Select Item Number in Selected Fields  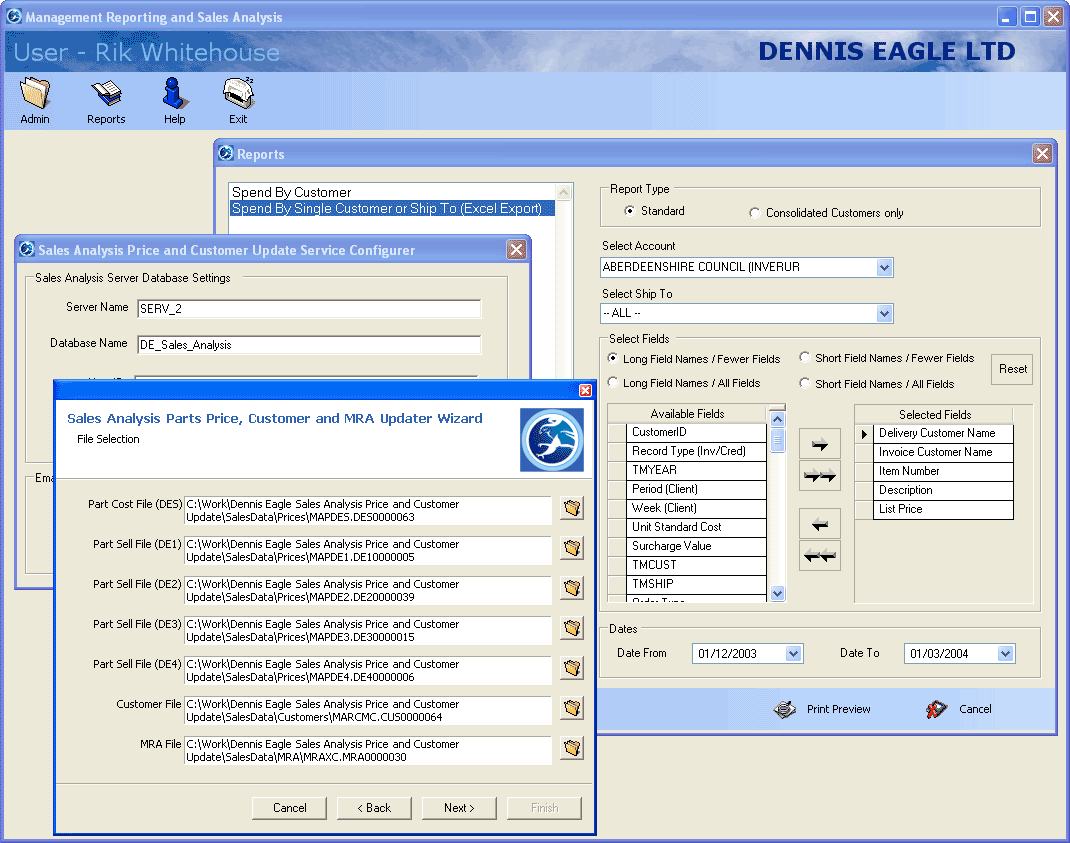click(943, 472)
